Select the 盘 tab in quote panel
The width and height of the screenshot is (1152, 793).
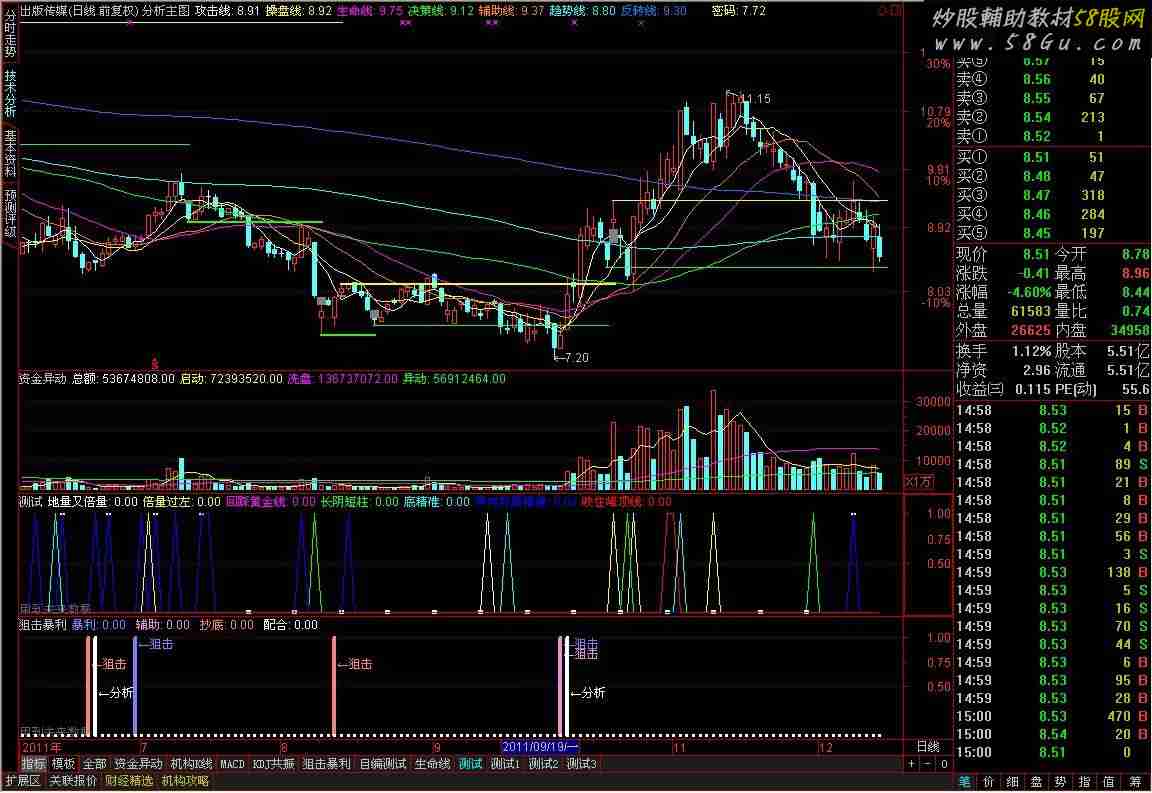coord(1037,781)
